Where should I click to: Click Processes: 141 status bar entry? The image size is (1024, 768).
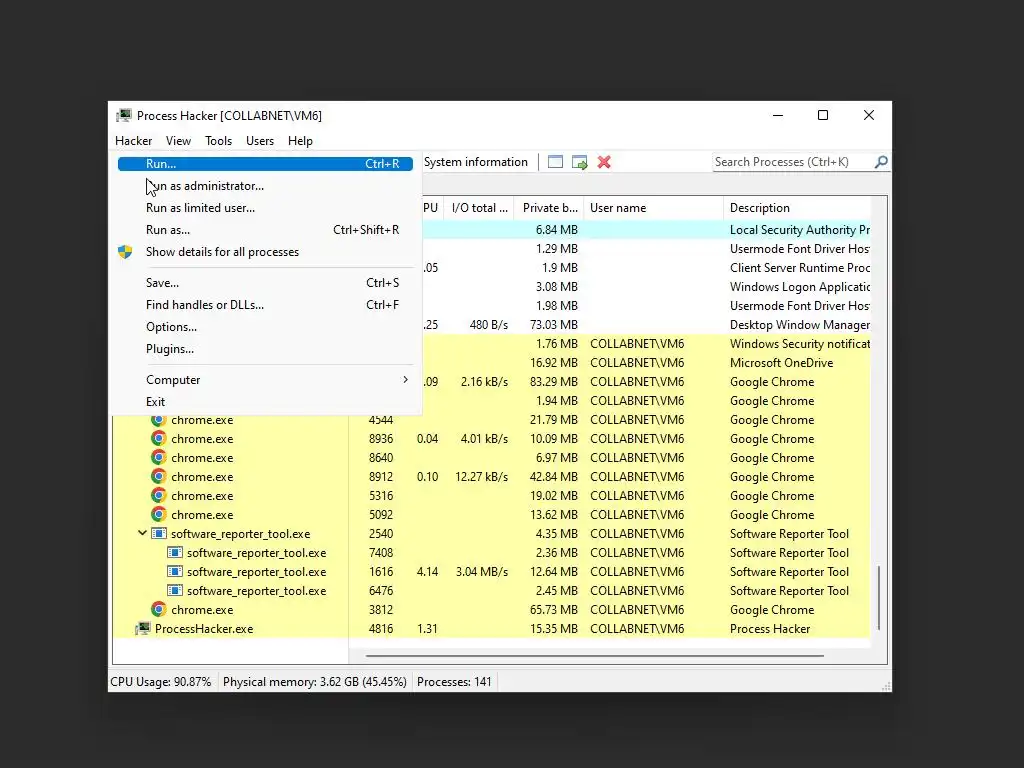point(454,682)
